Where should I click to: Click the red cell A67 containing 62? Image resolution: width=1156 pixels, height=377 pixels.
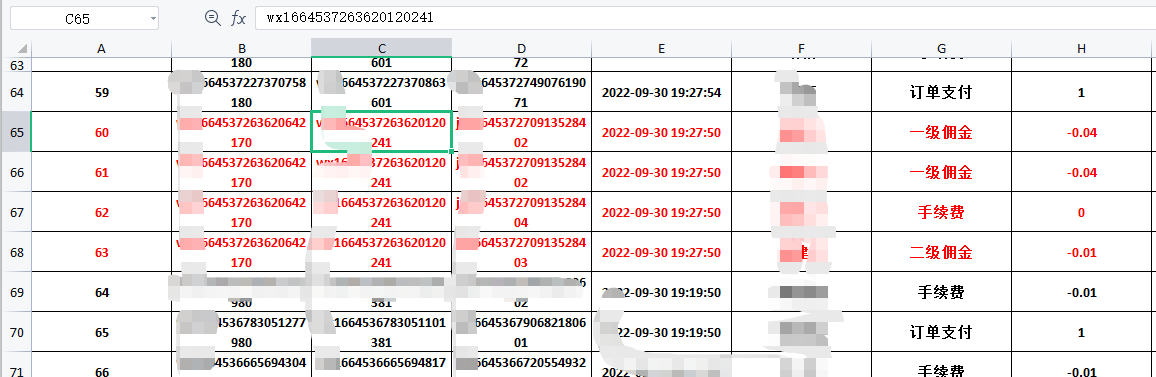pyautogui.click(x=102, y=212)
